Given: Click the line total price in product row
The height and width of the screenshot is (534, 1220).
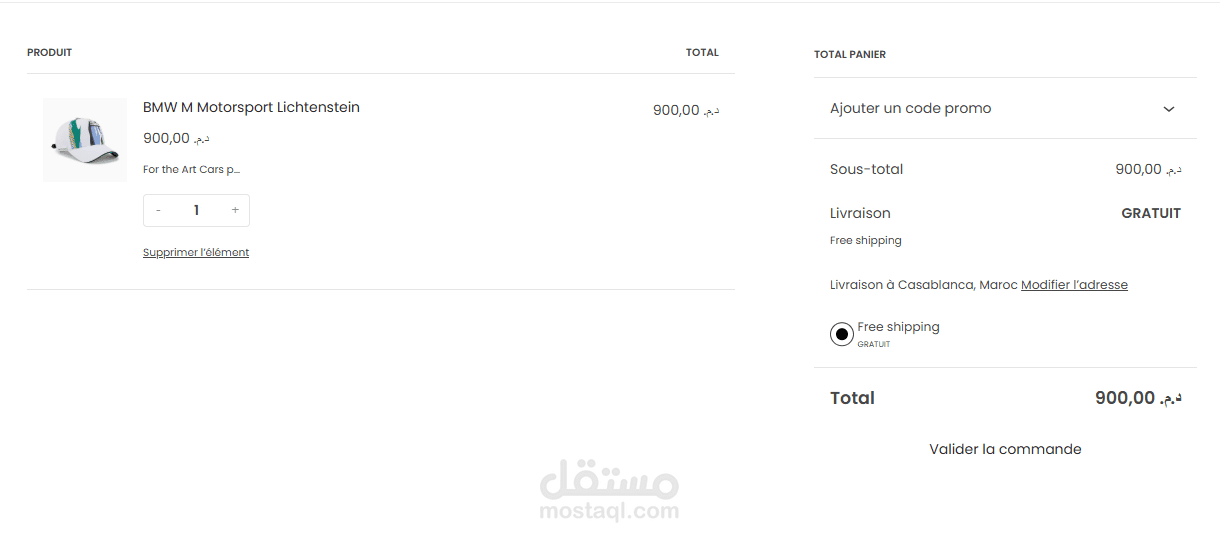Looking at the screenshot, I should 685,110.
